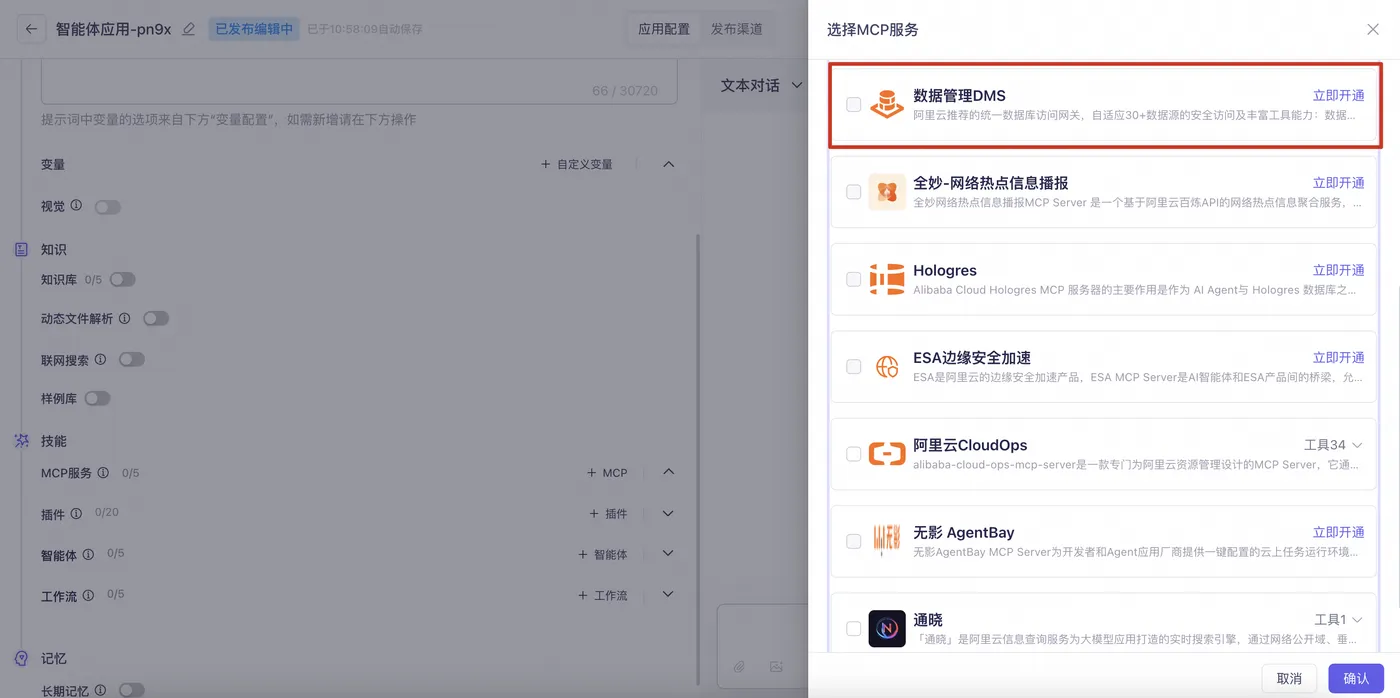Toggle the 联网搜索 switch
This screenshot has width=1400, height=698.
pyautogui.click(x=132, y=359)
